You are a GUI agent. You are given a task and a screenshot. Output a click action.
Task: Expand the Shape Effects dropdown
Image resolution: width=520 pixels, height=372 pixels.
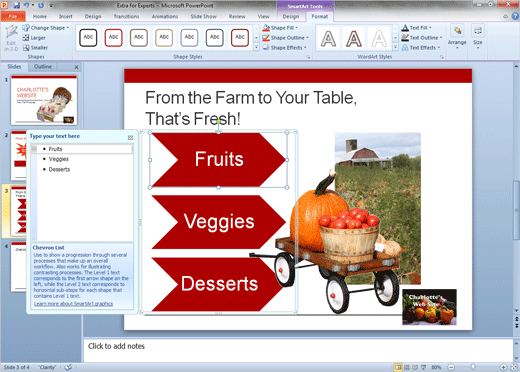coord(305,48)
